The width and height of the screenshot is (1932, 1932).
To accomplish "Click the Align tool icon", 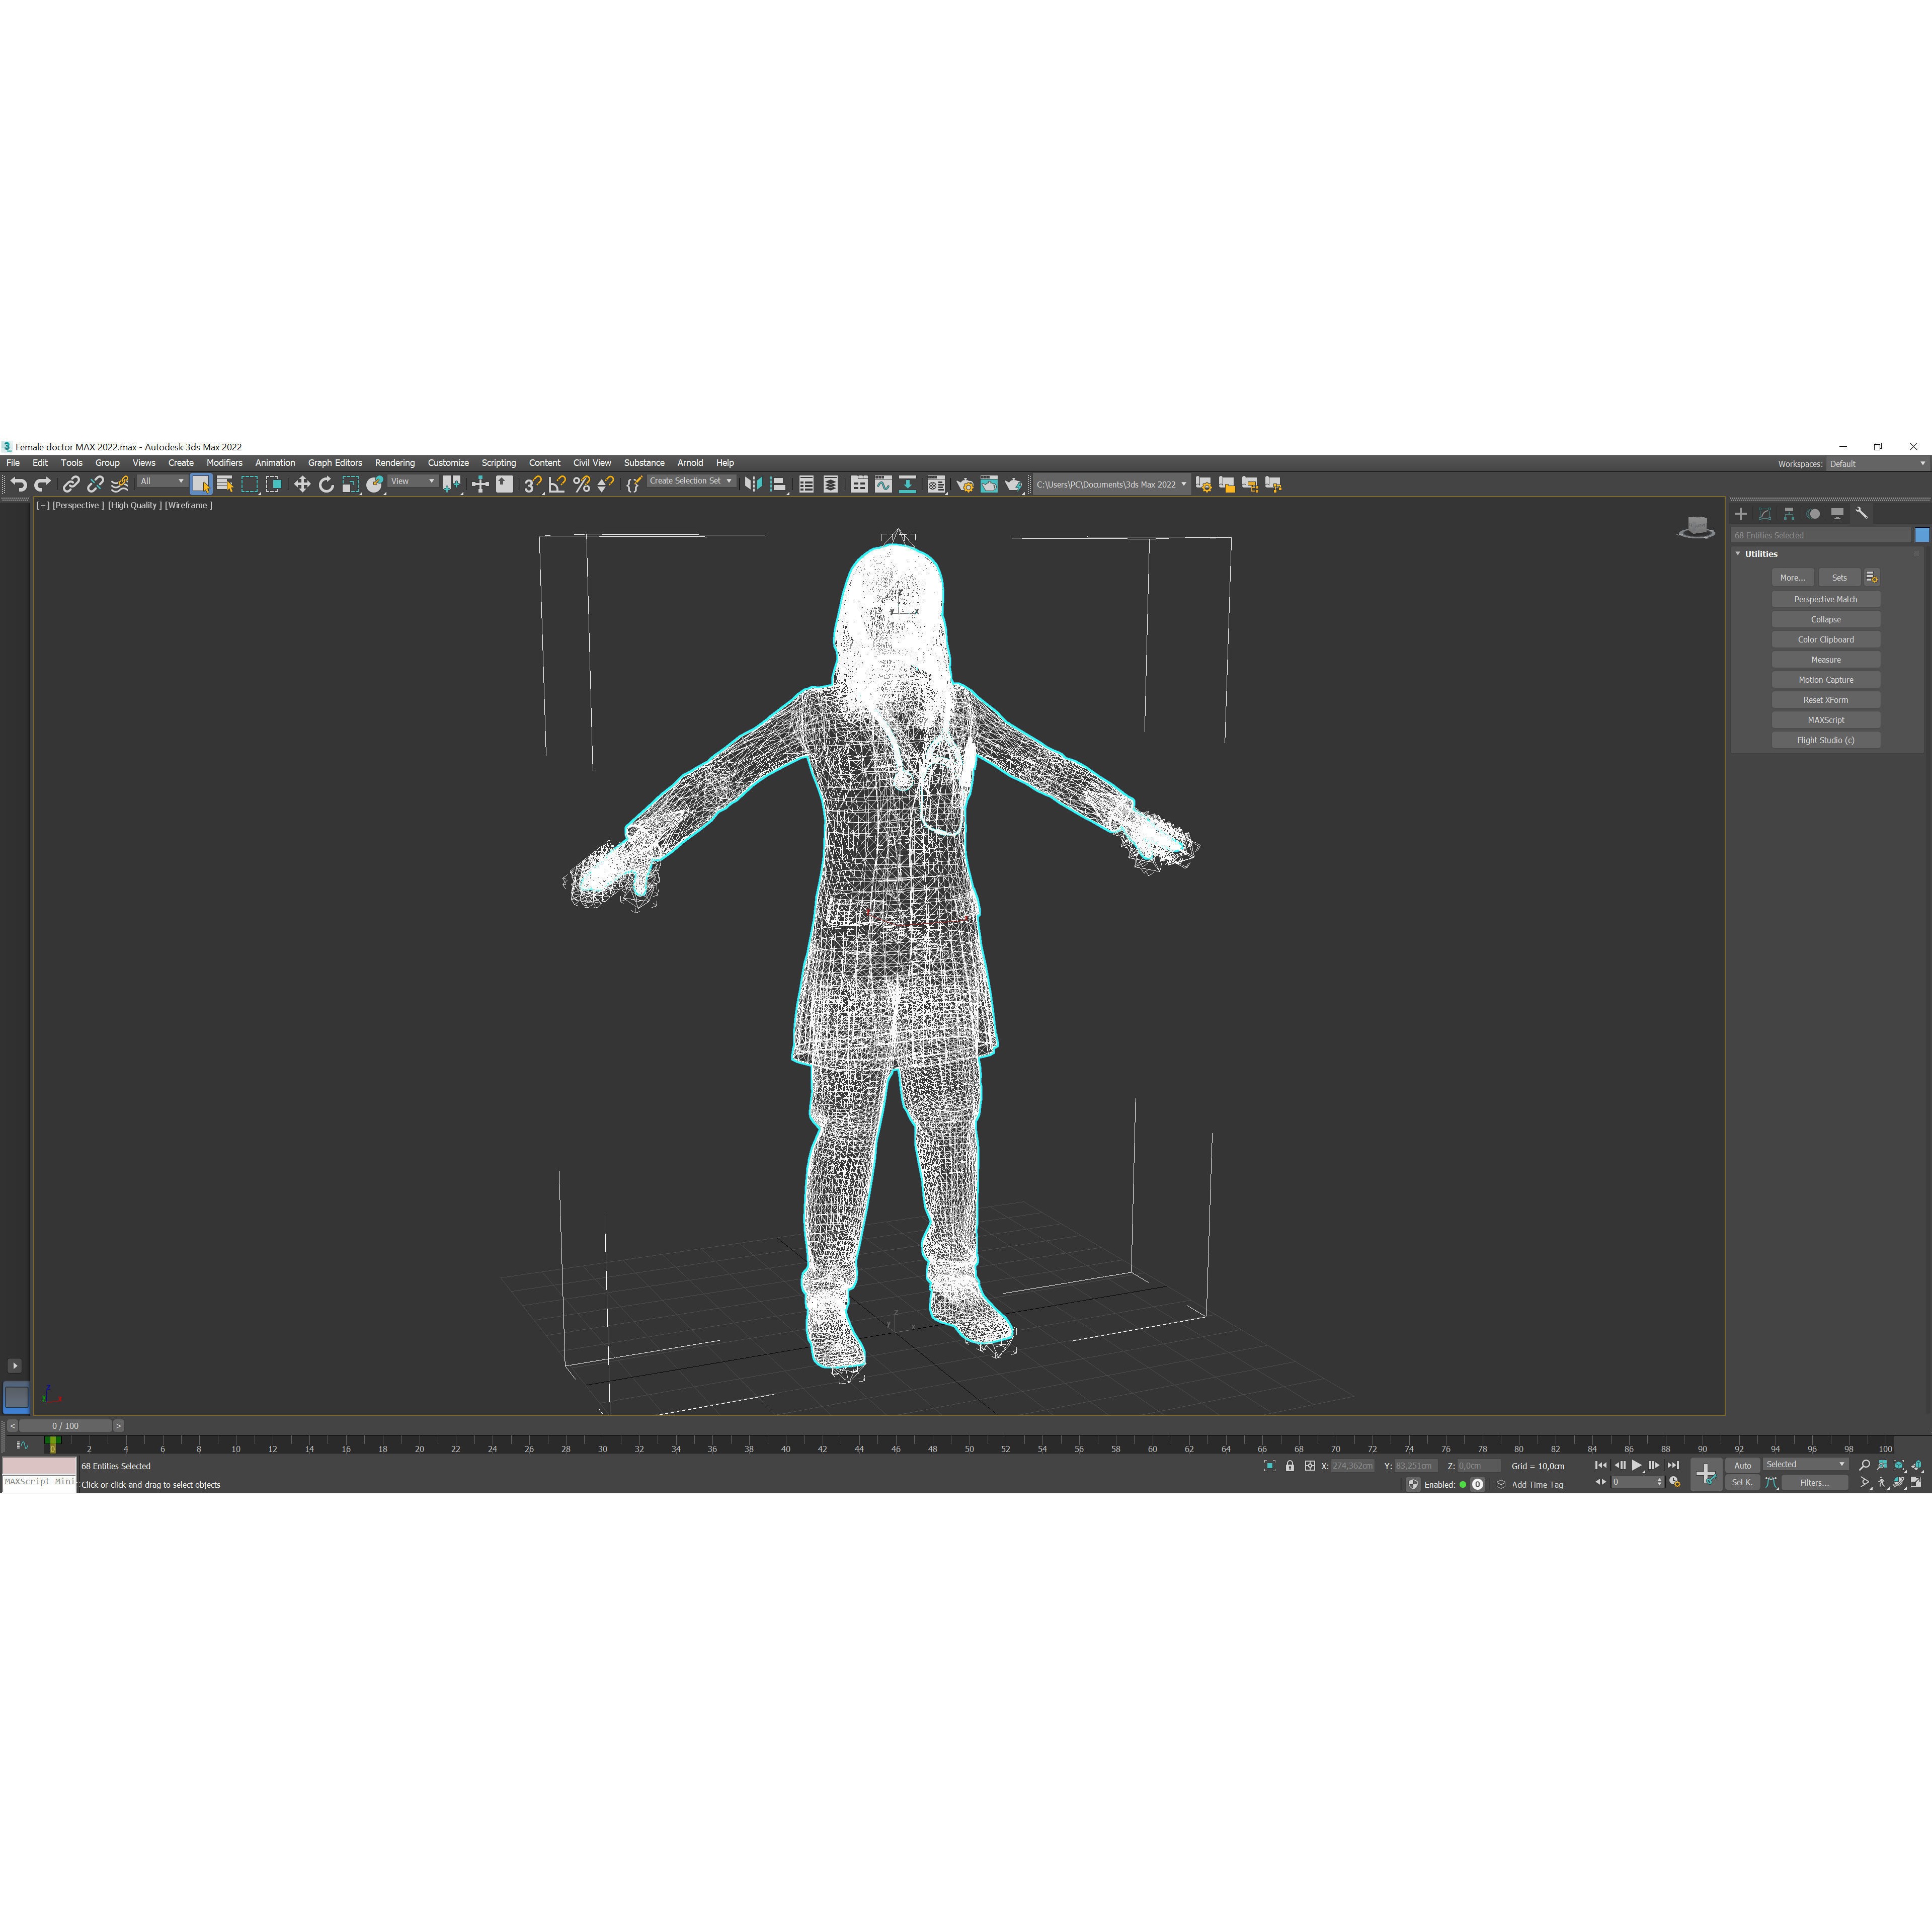I will (x=778, y=484).
